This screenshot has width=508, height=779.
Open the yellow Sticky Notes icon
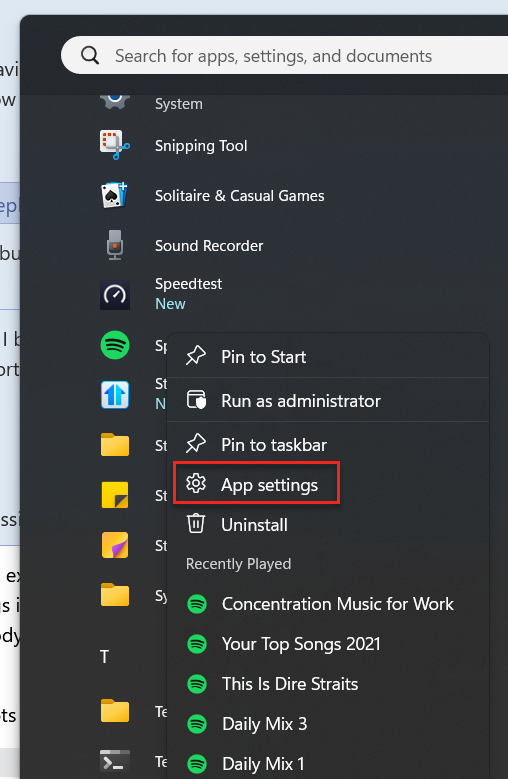(115, 494)
